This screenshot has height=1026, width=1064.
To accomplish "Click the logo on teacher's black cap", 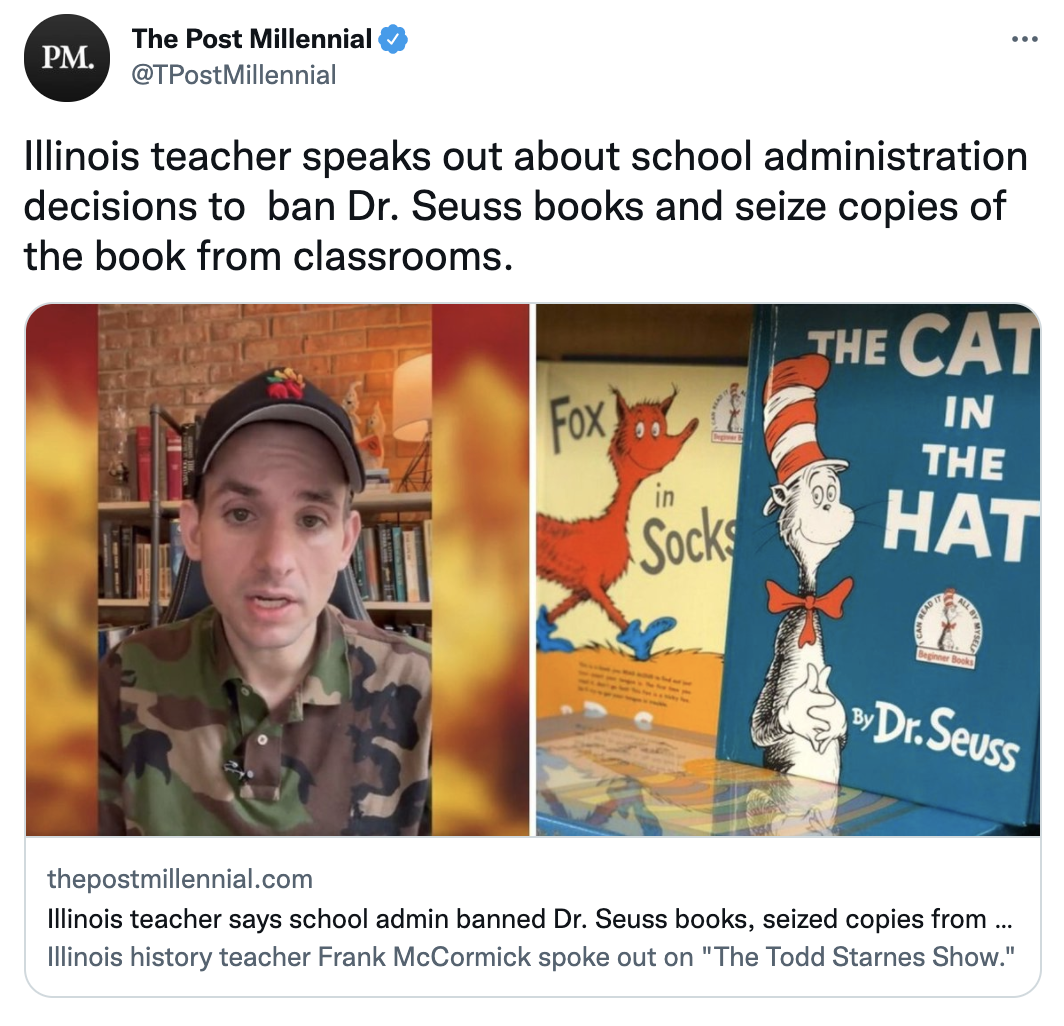I will (x=286, y=383).
